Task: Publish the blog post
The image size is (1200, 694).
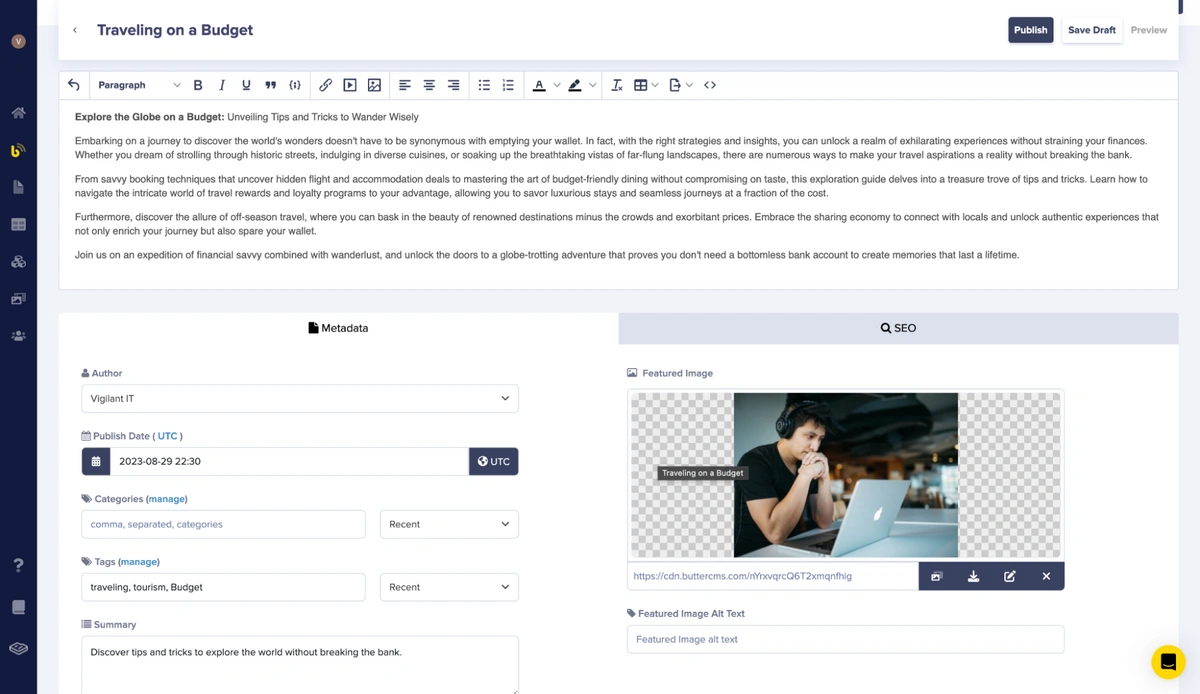Action: click(1030, 30)
